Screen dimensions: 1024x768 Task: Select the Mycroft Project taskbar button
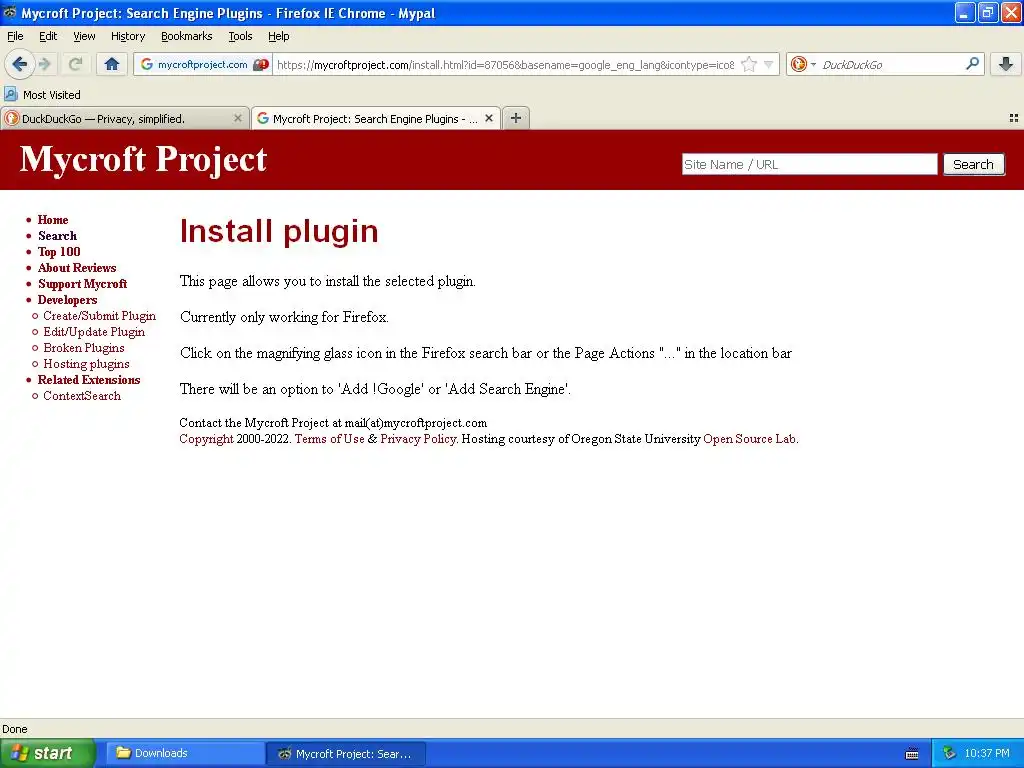(x=346, y=754)
